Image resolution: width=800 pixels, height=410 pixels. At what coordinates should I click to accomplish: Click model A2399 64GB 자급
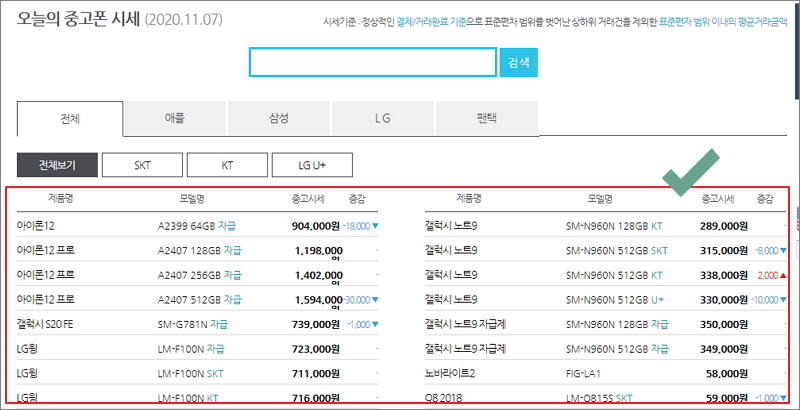point(197,226)
